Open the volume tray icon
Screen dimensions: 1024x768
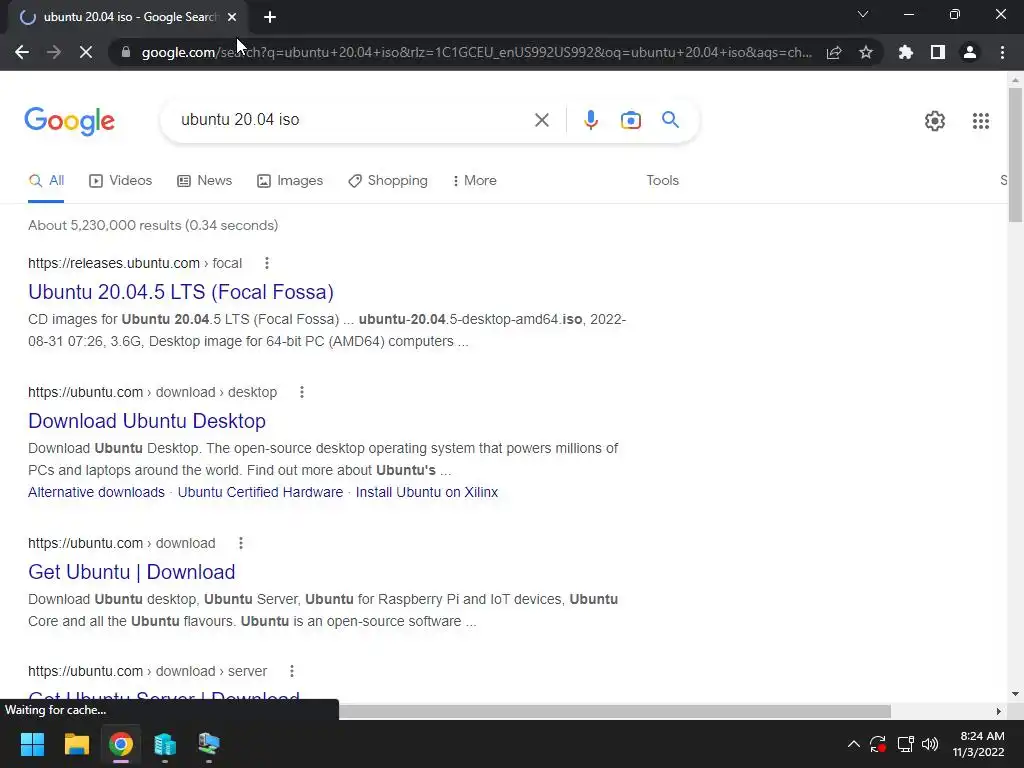point(930,744)
